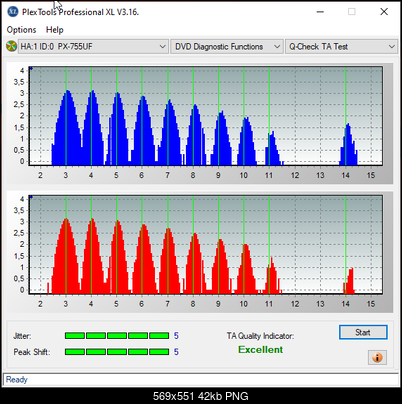
Task: Click the TA Quality Indicator label
Action: tap(260, 336)
